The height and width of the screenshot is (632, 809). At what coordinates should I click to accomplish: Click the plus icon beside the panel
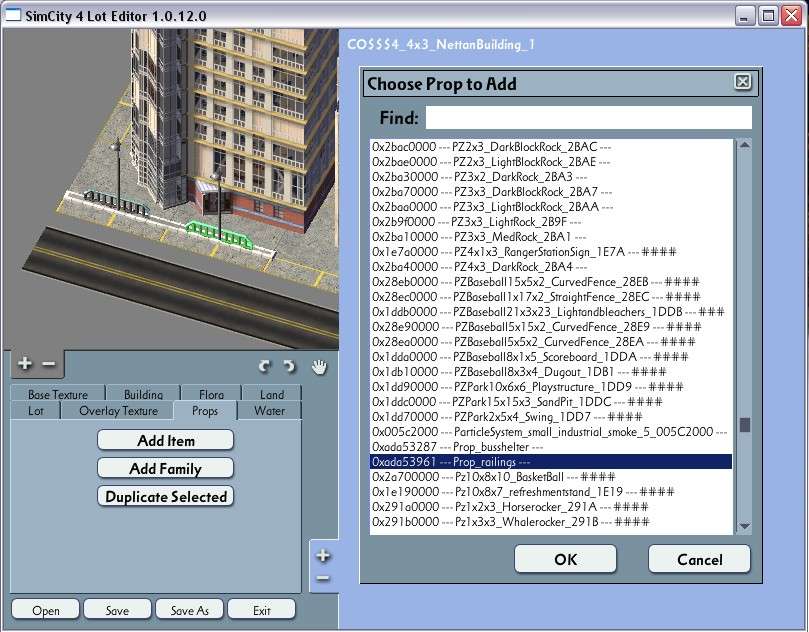[x=323, y=556]
